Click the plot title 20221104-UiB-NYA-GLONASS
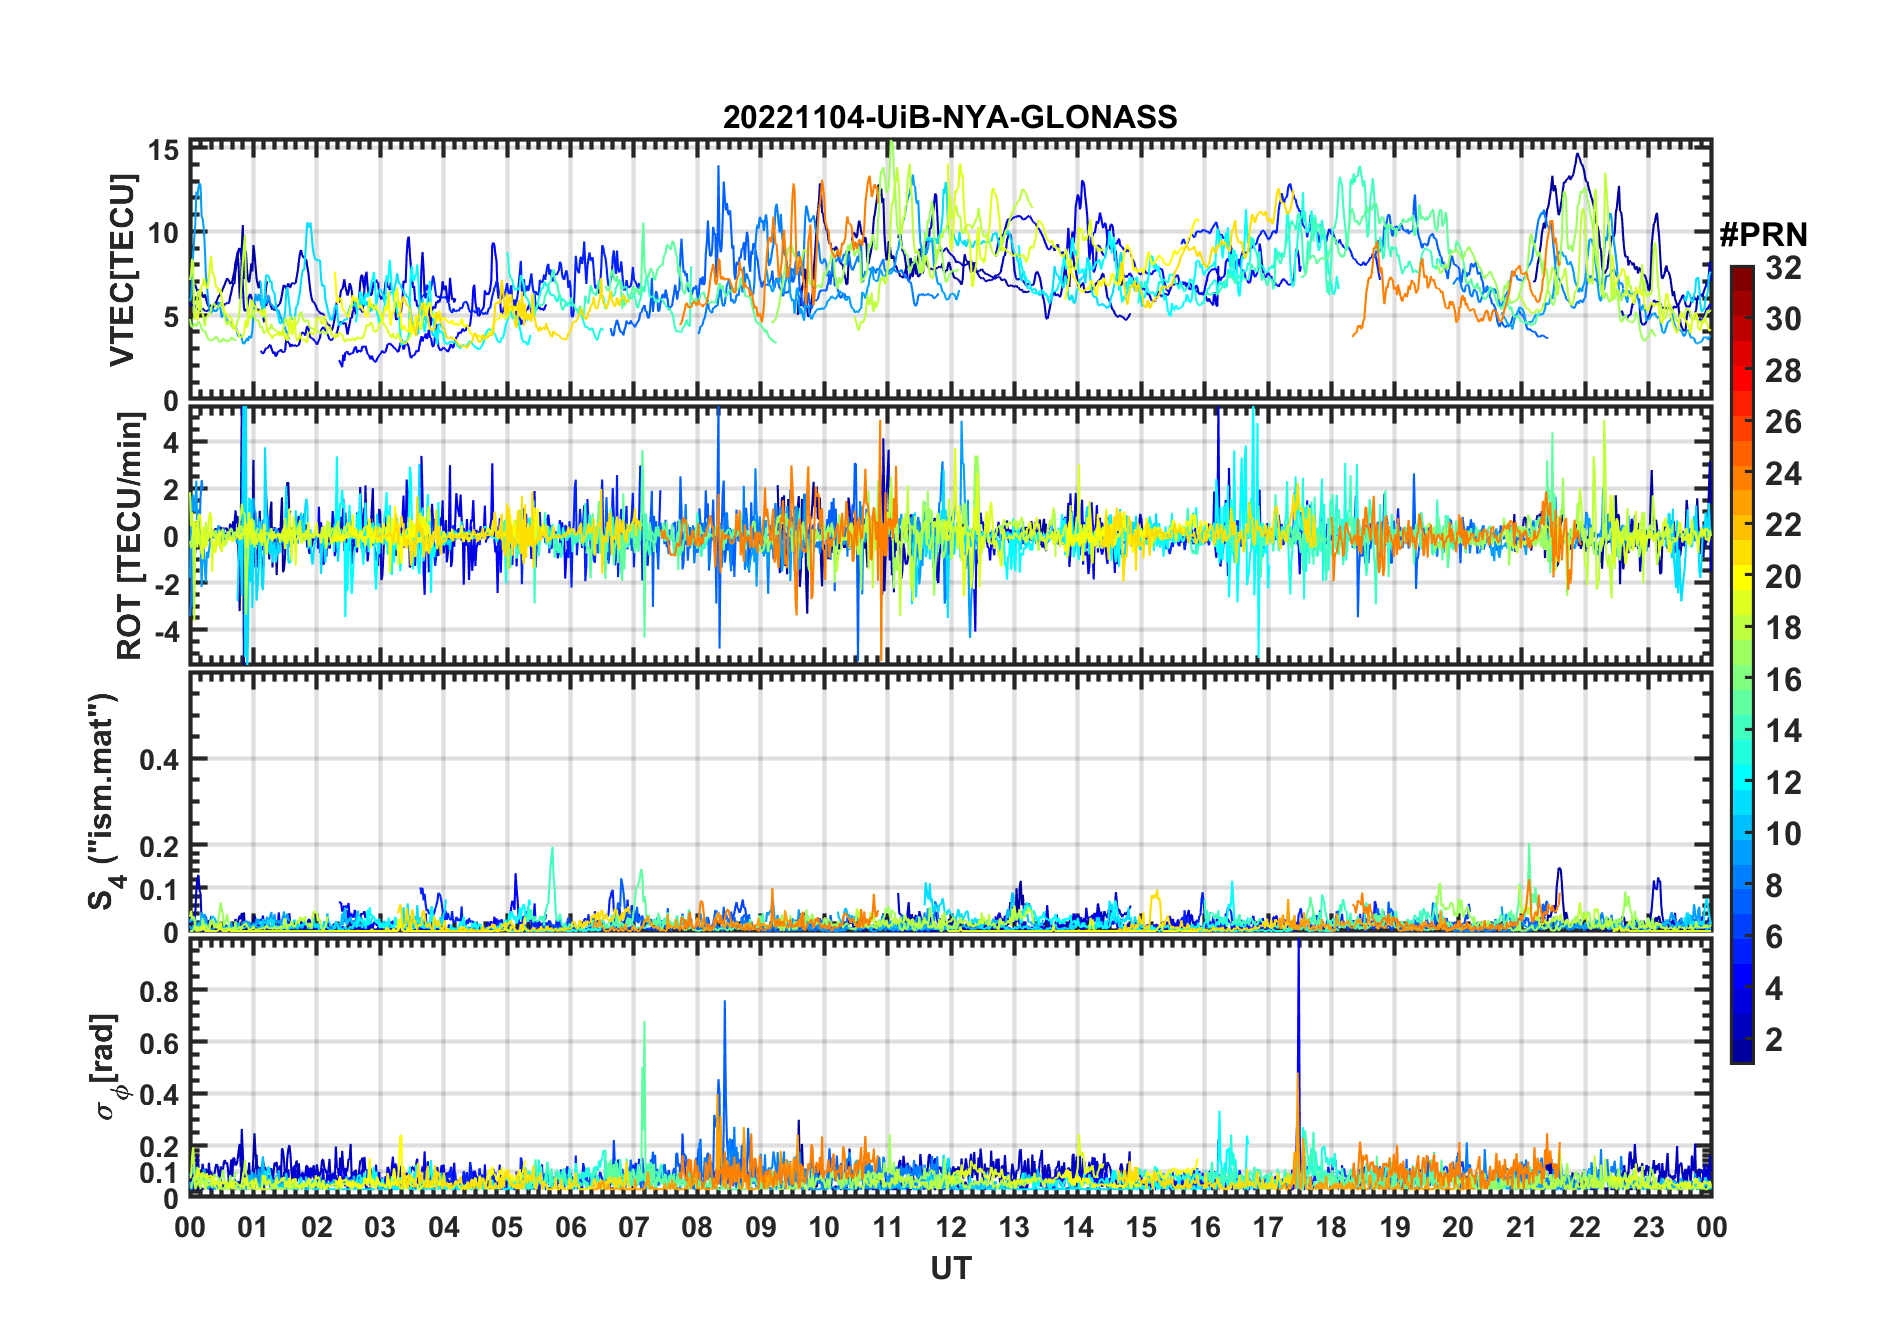Image resolution: width=1902 pixels, height=1330 pixels. click(x=950, y=117)
